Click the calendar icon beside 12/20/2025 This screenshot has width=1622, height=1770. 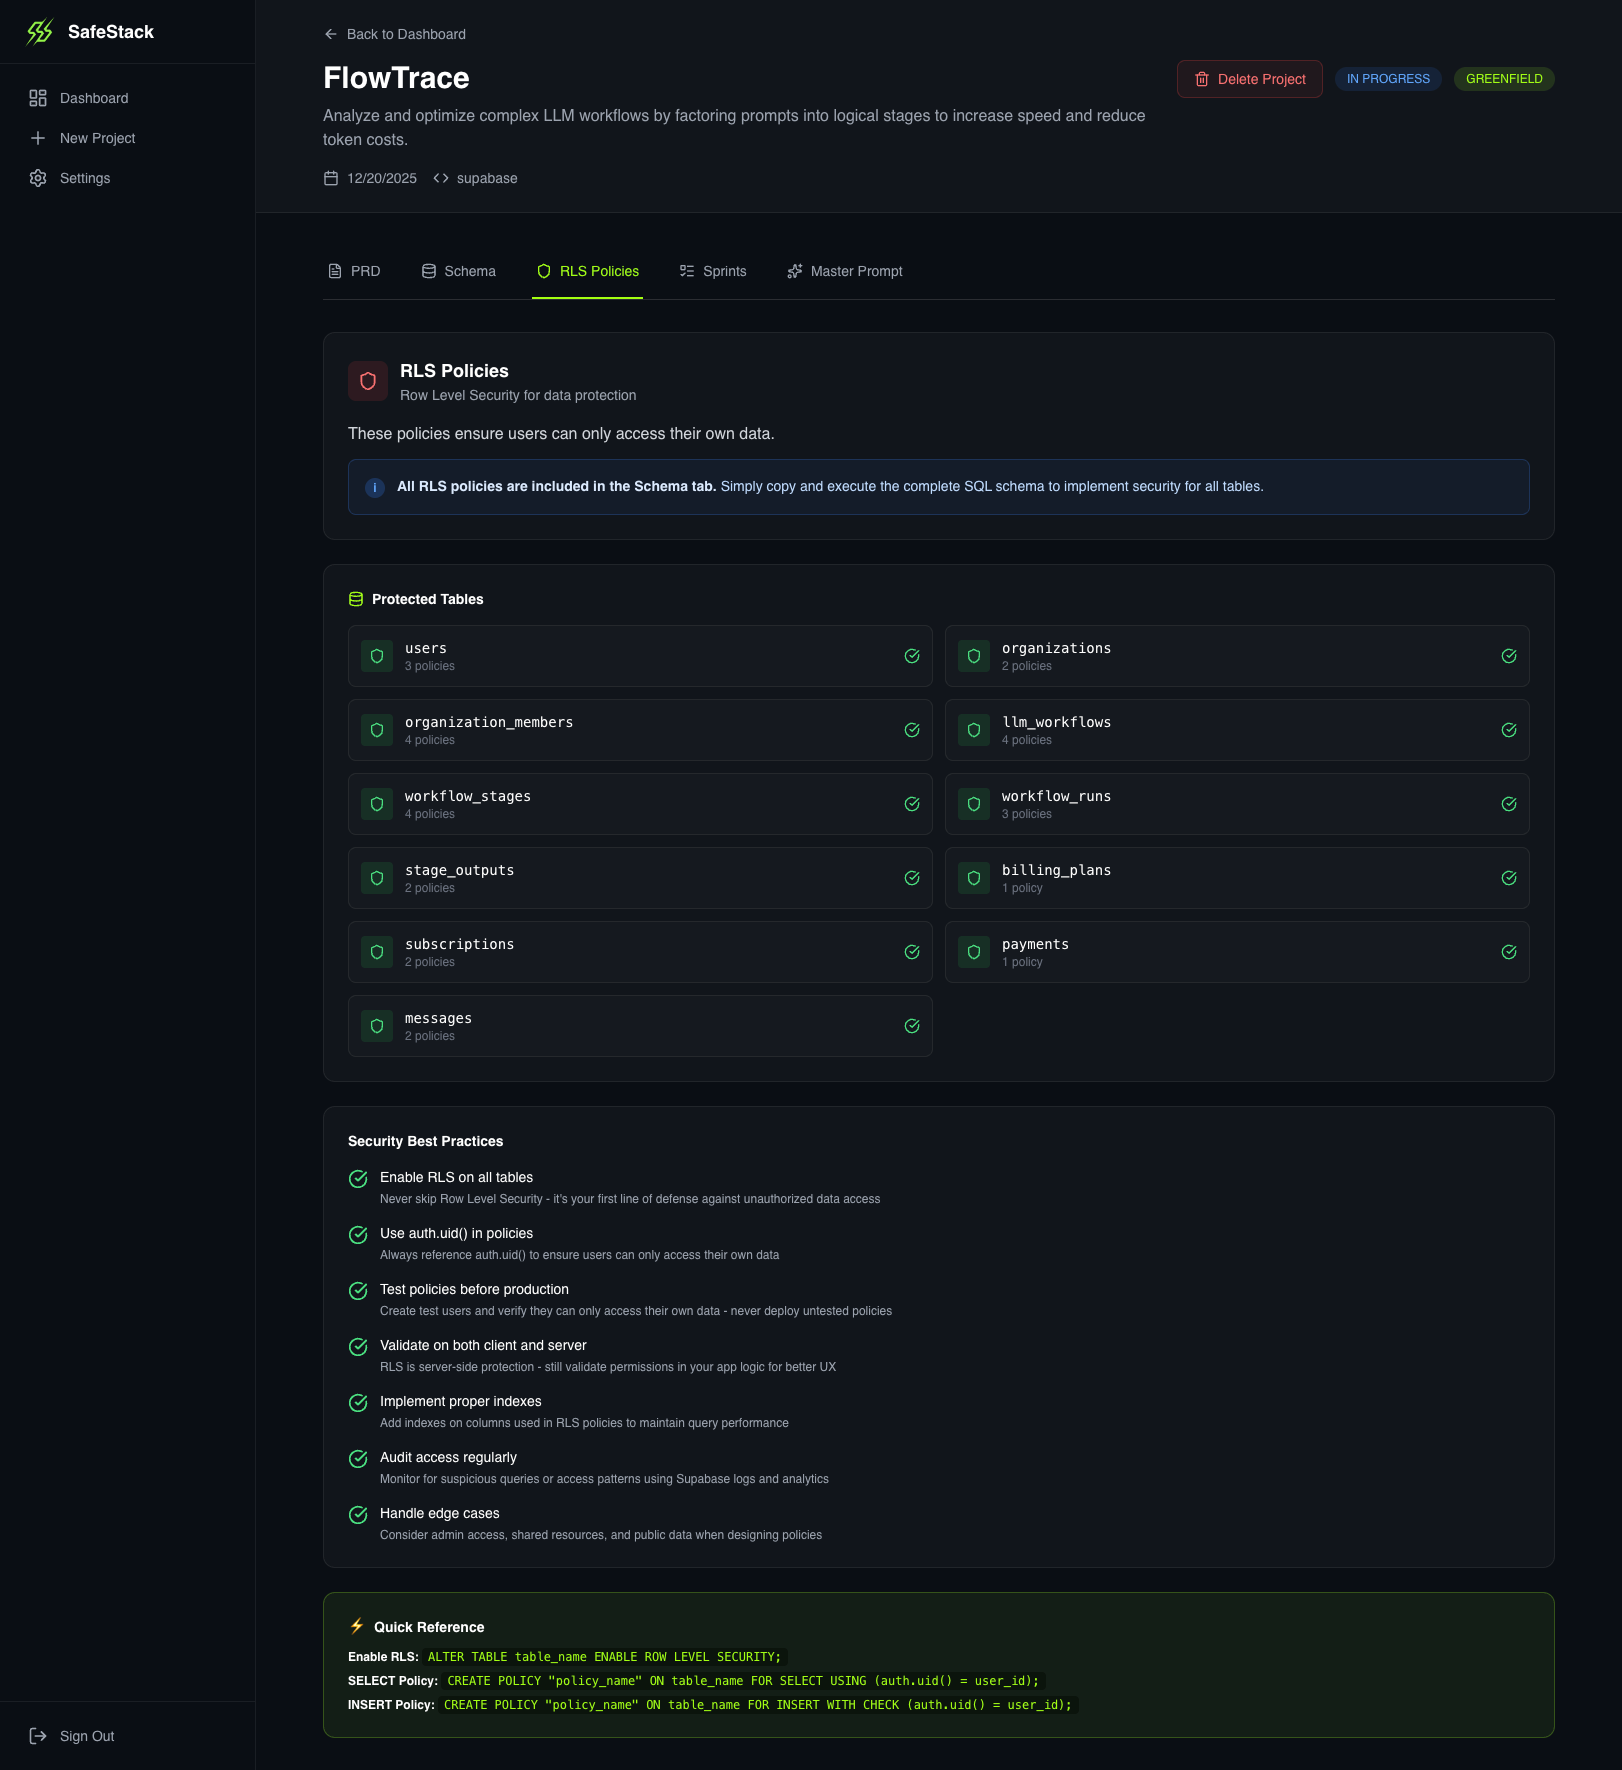click(330, 178)
